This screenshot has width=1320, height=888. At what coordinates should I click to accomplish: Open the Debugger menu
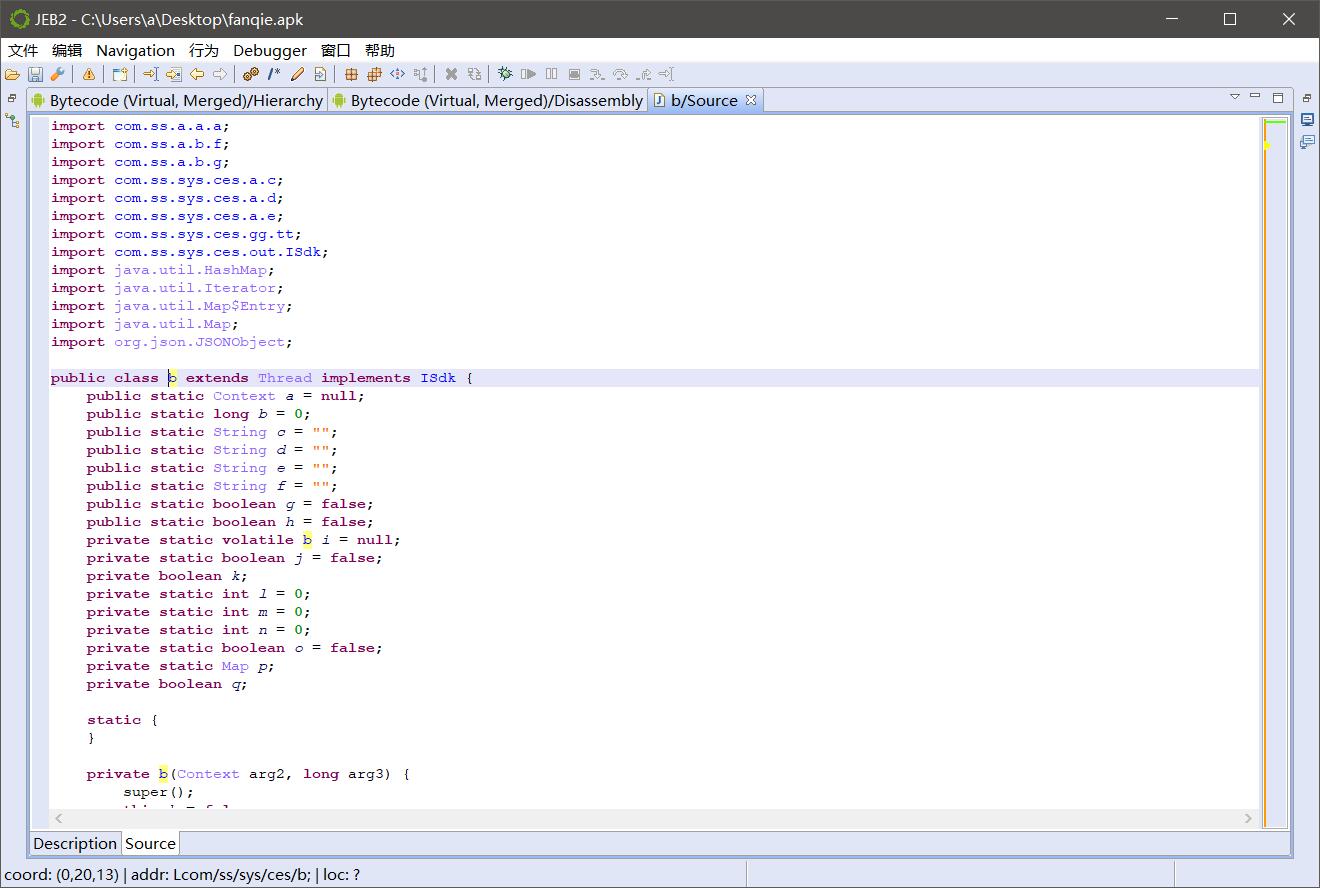[270, 50]
